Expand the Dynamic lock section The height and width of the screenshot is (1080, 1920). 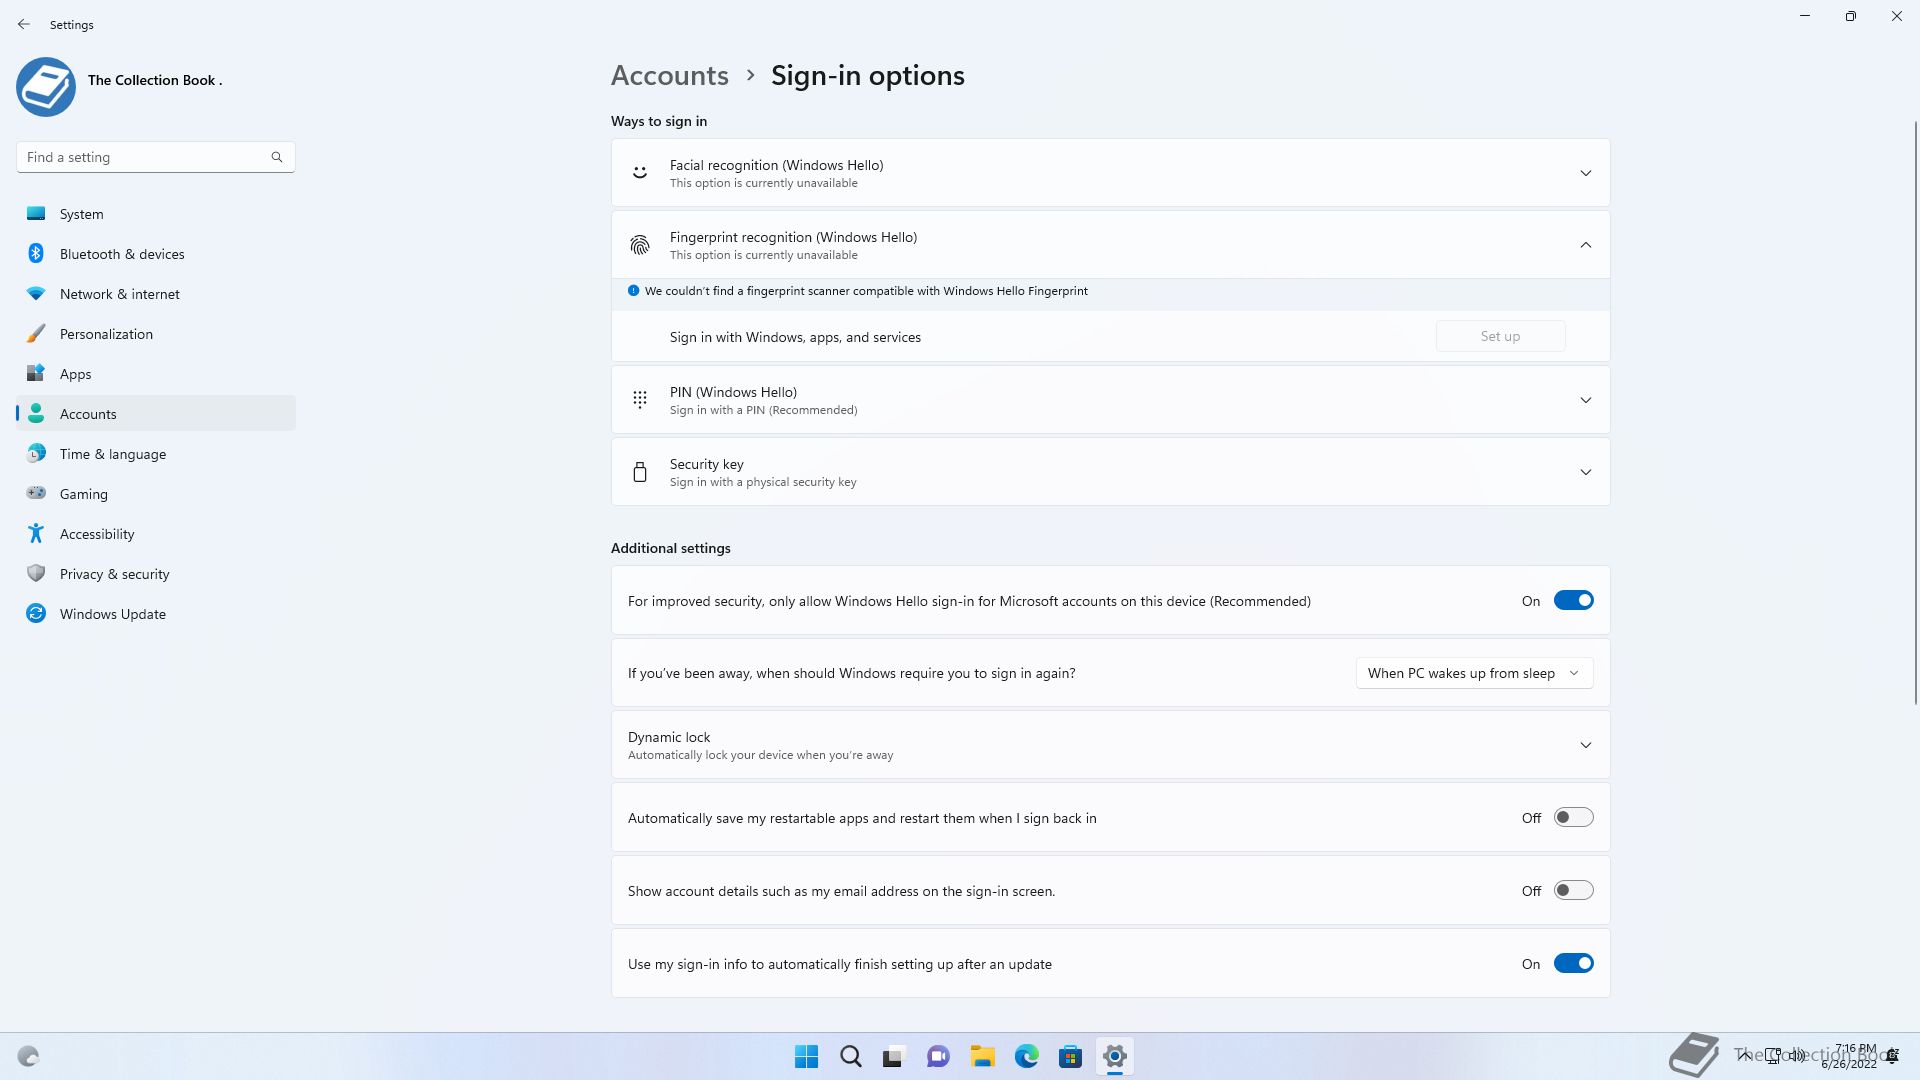click(1585, 745)
